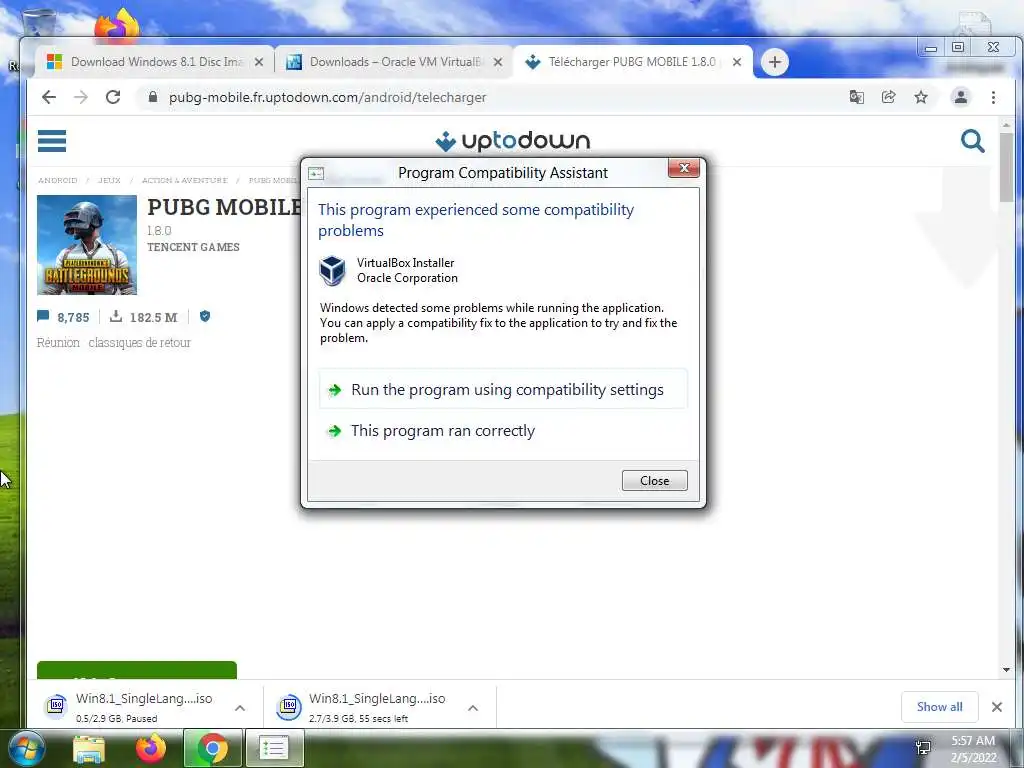Switch to Downloads Oracle VM VirtualBox tab

click(x=394, y=62)
